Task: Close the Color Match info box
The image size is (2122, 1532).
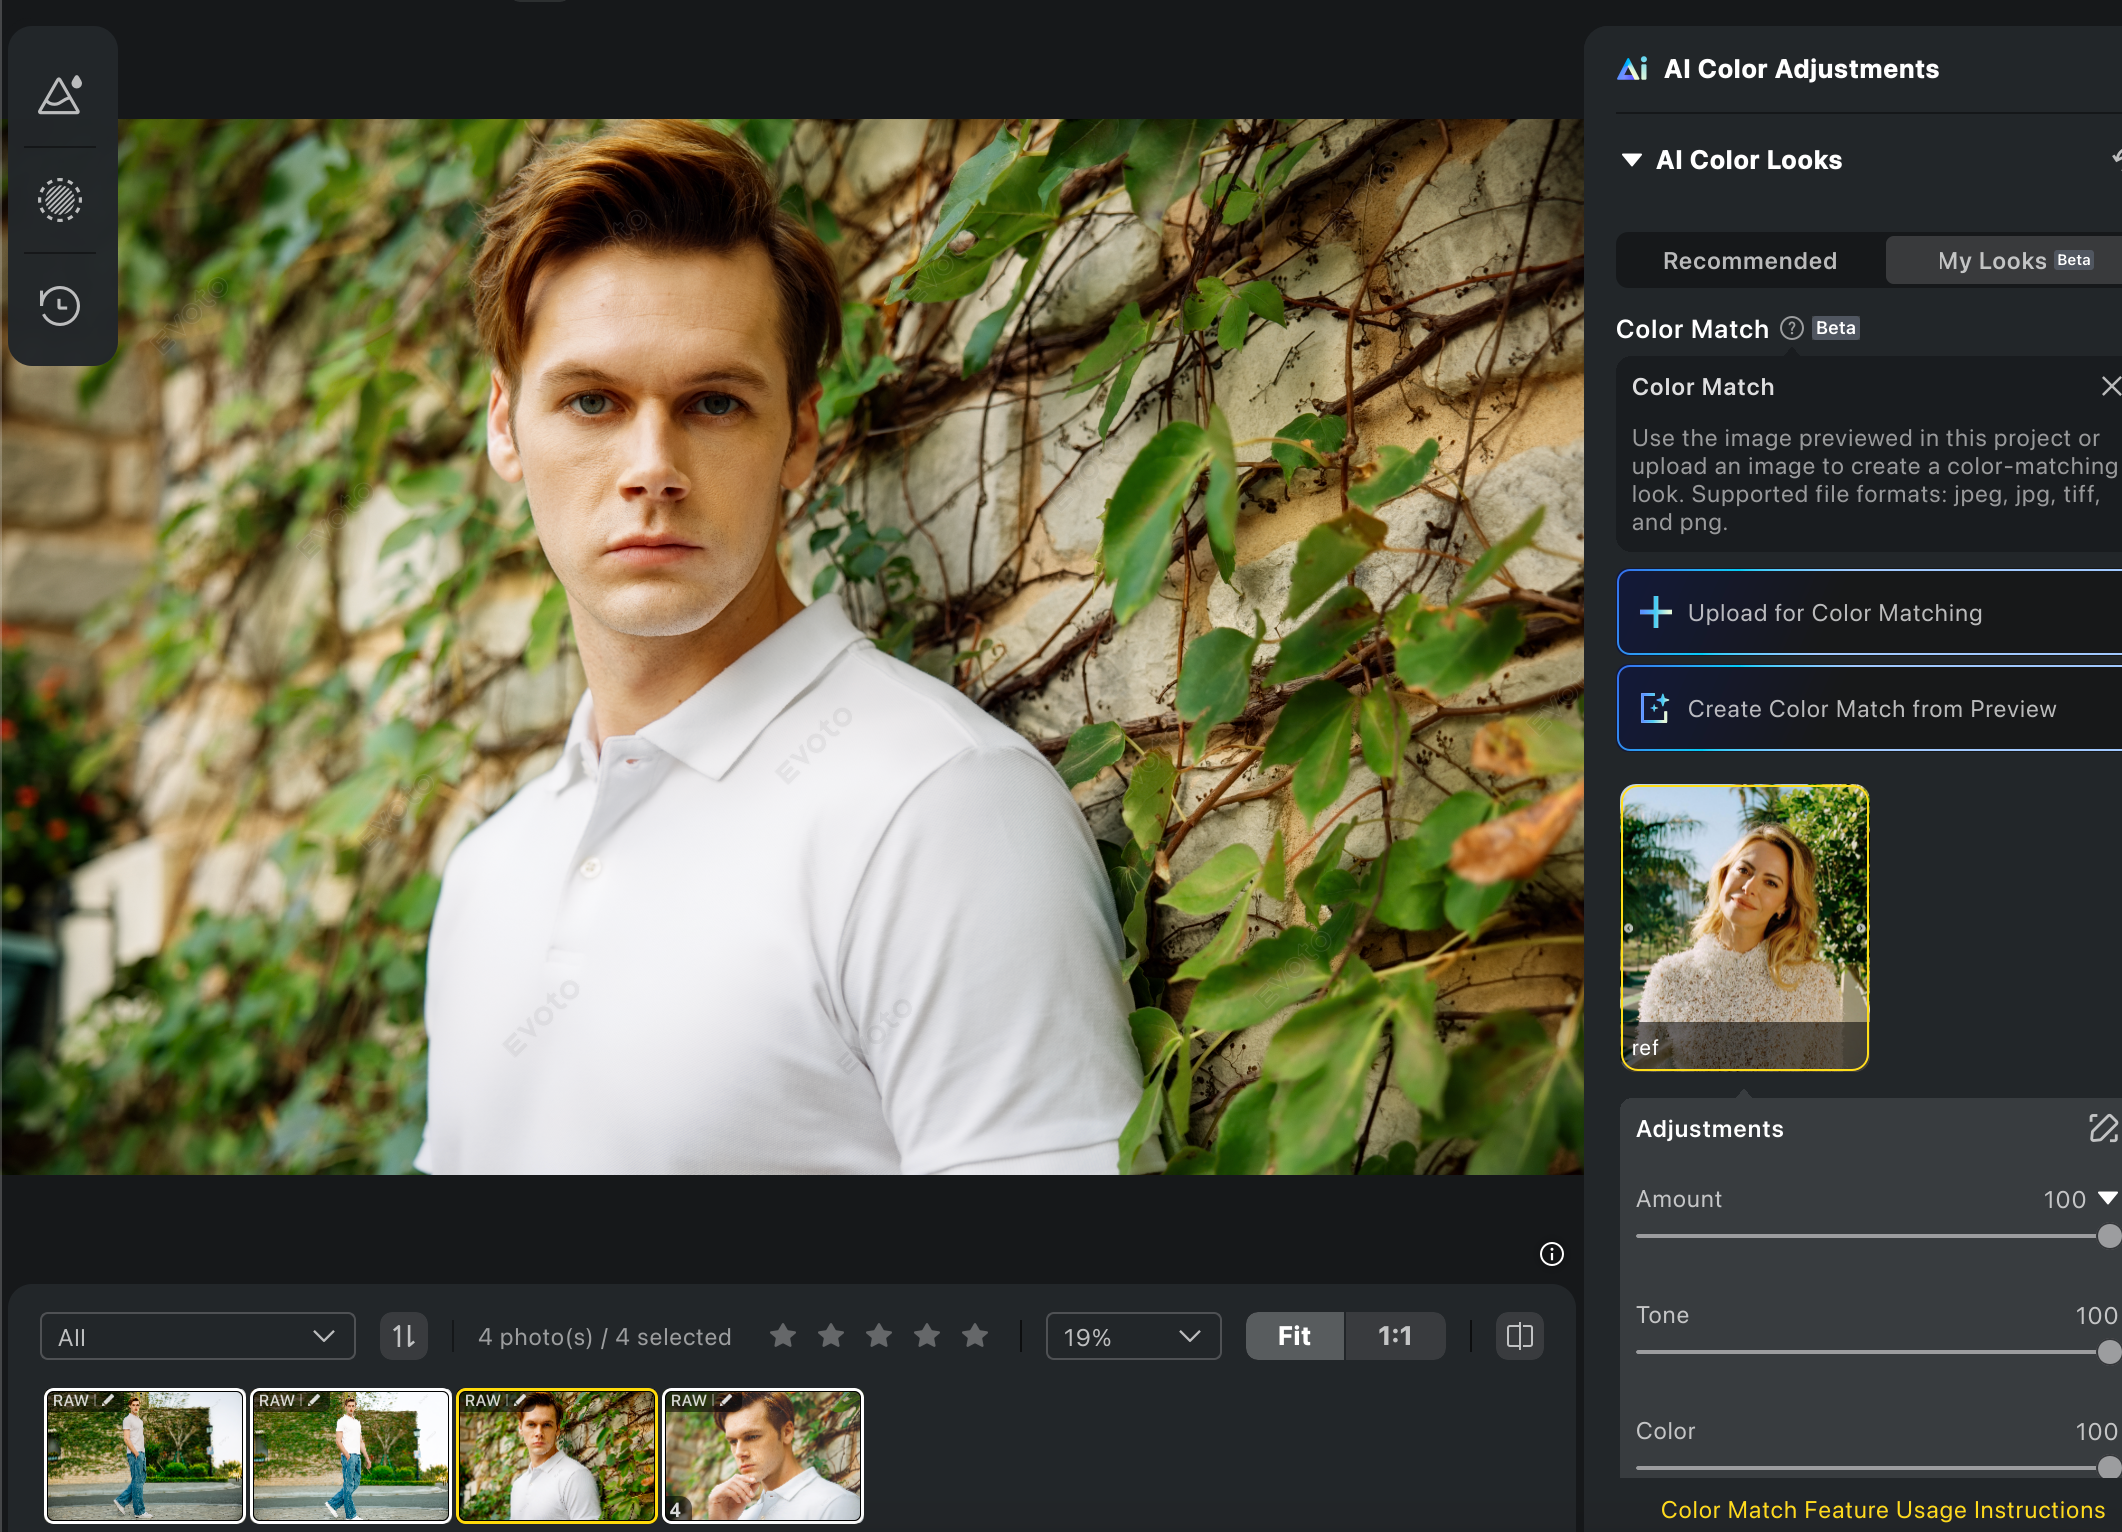Action: [2110, 386]
